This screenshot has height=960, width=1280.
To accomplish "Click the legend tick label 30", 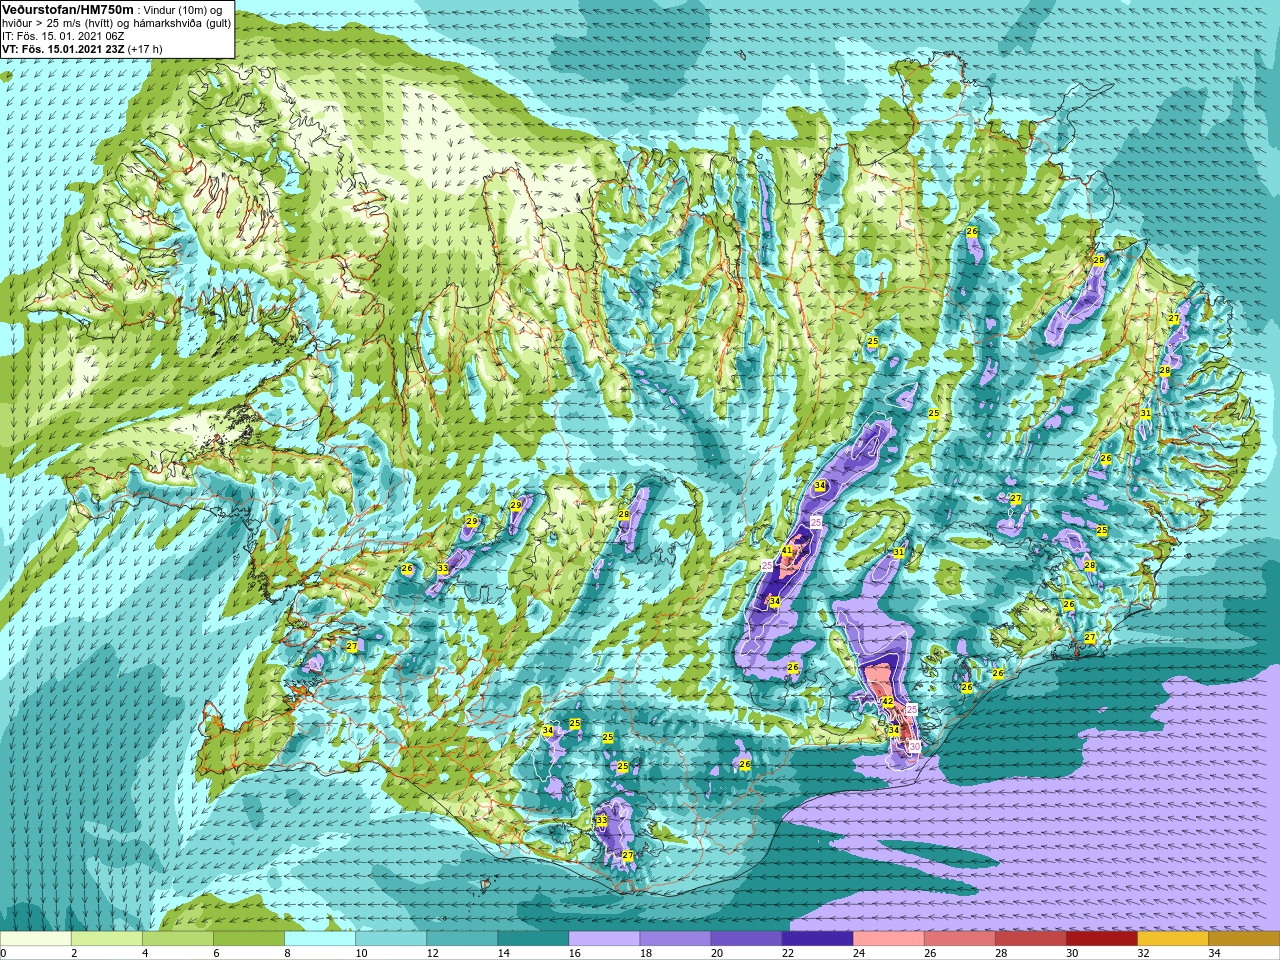I will [x=1072, y=953].
